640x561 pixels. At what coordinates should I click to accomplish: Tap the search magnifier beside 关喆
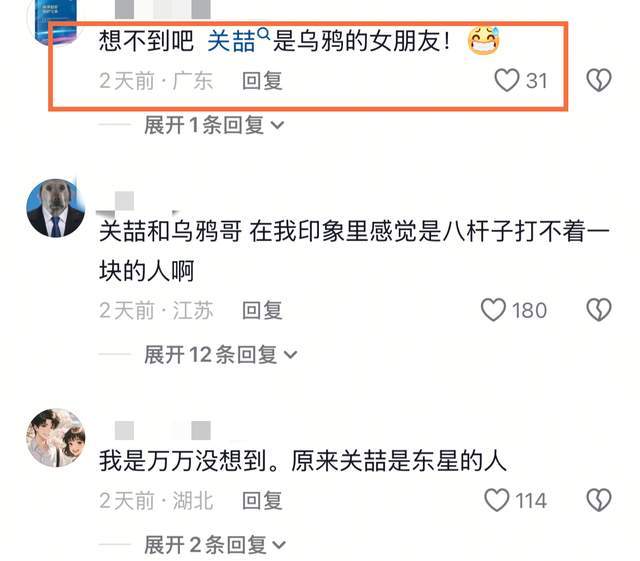[x=264, y=33]
